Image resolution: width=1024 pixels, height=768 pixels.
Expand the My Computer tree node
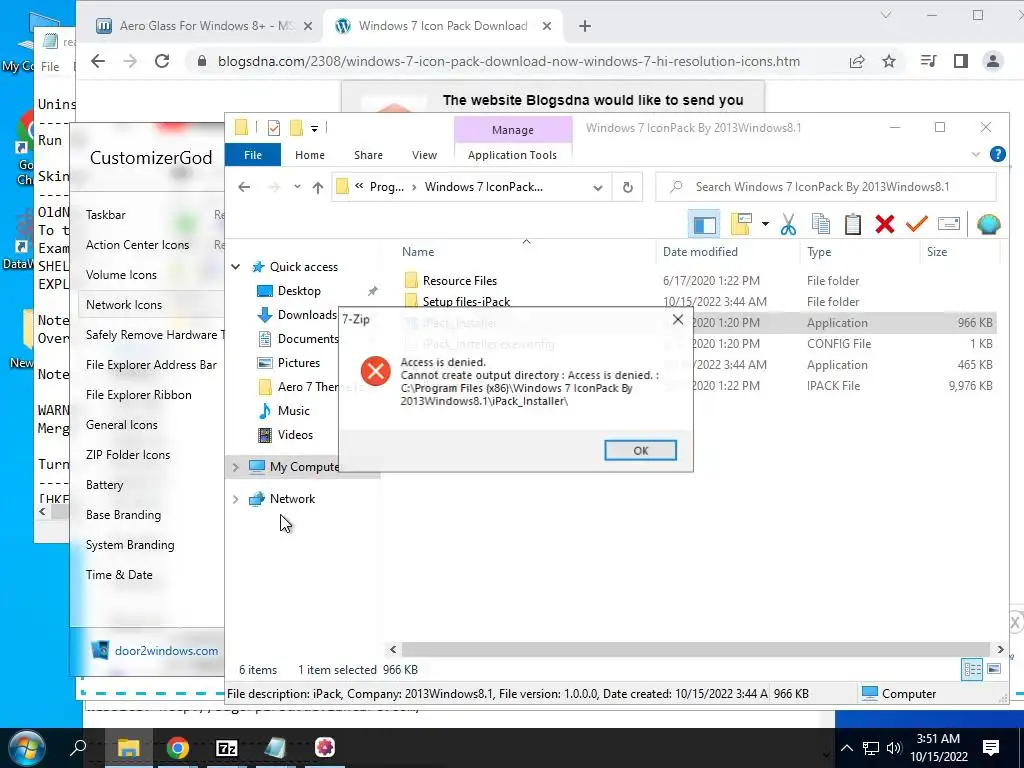[x=236, y=466]
